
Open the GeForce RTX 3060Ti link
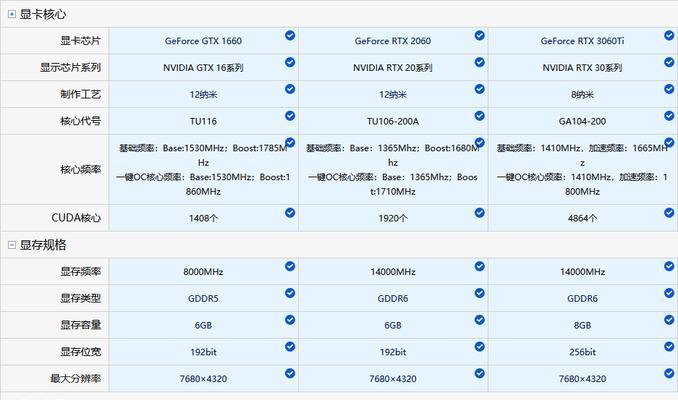tap(582, 41)
